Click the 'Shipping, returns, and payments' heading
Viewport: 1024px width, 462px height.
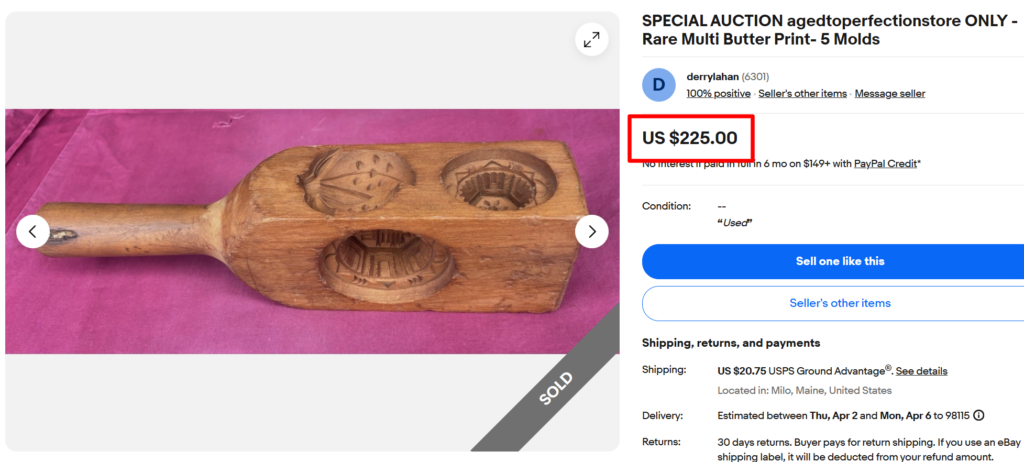[x=731, y=343]
